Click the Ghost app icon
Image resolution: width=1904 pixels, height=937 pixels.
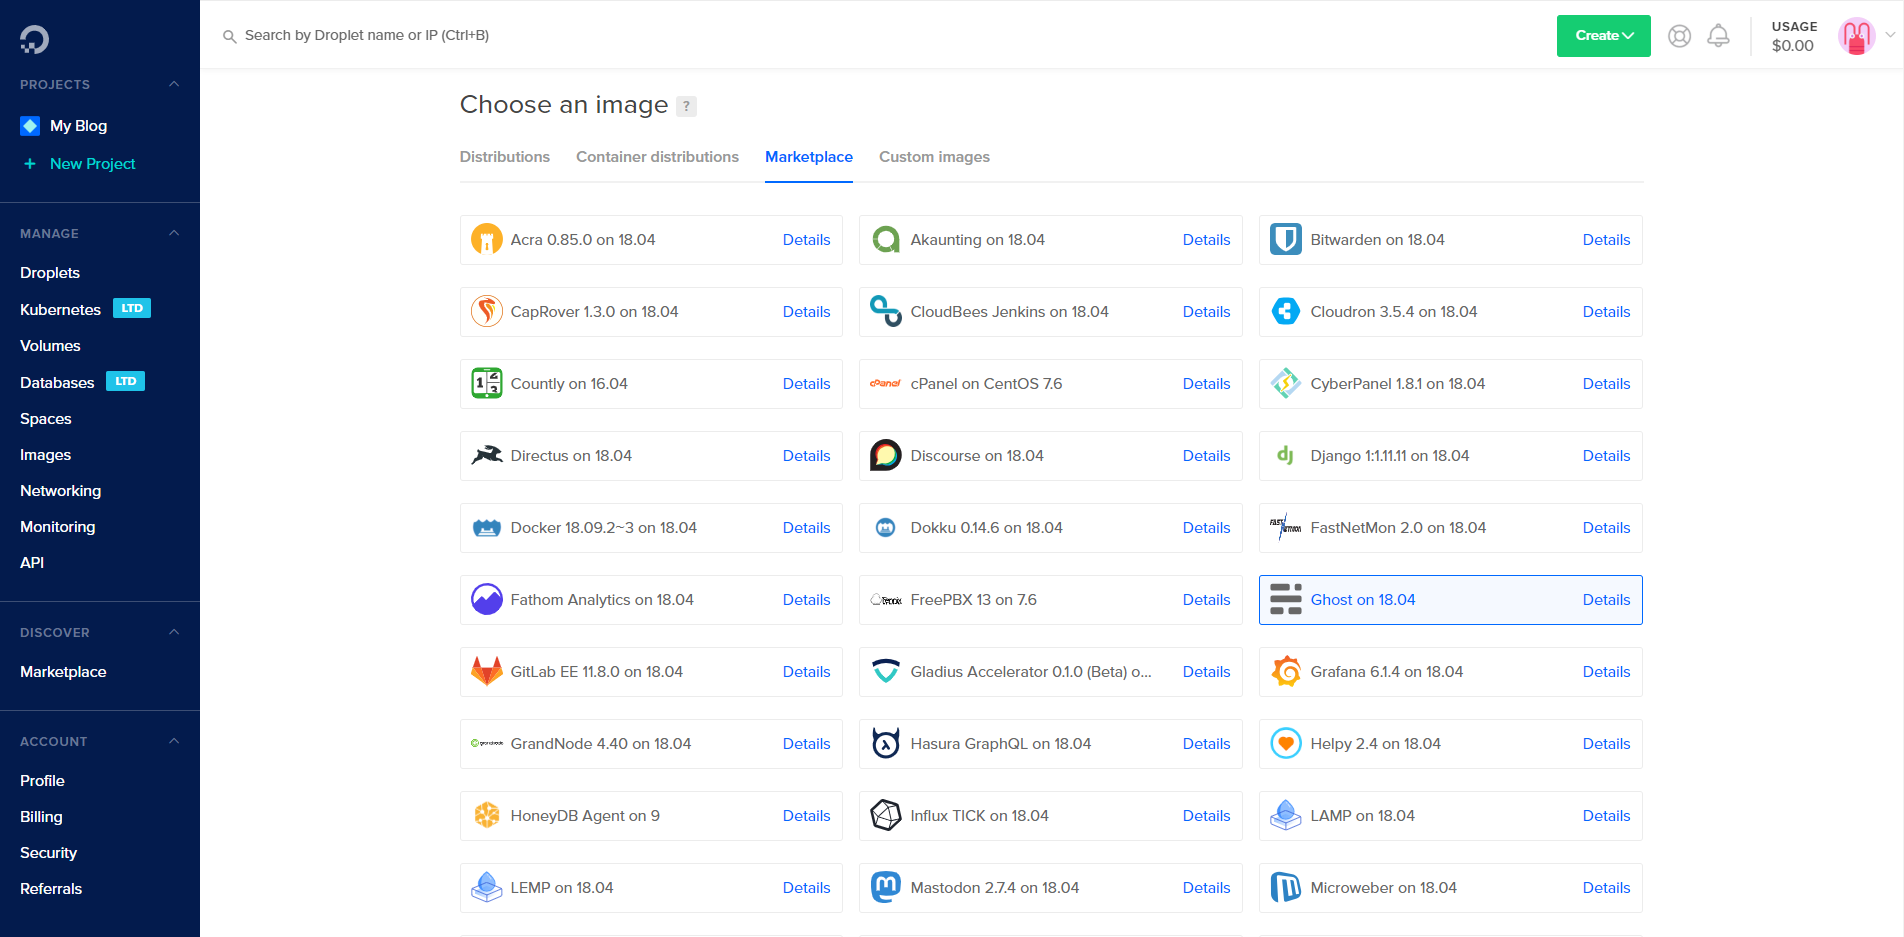click(x=1286, y=600)
